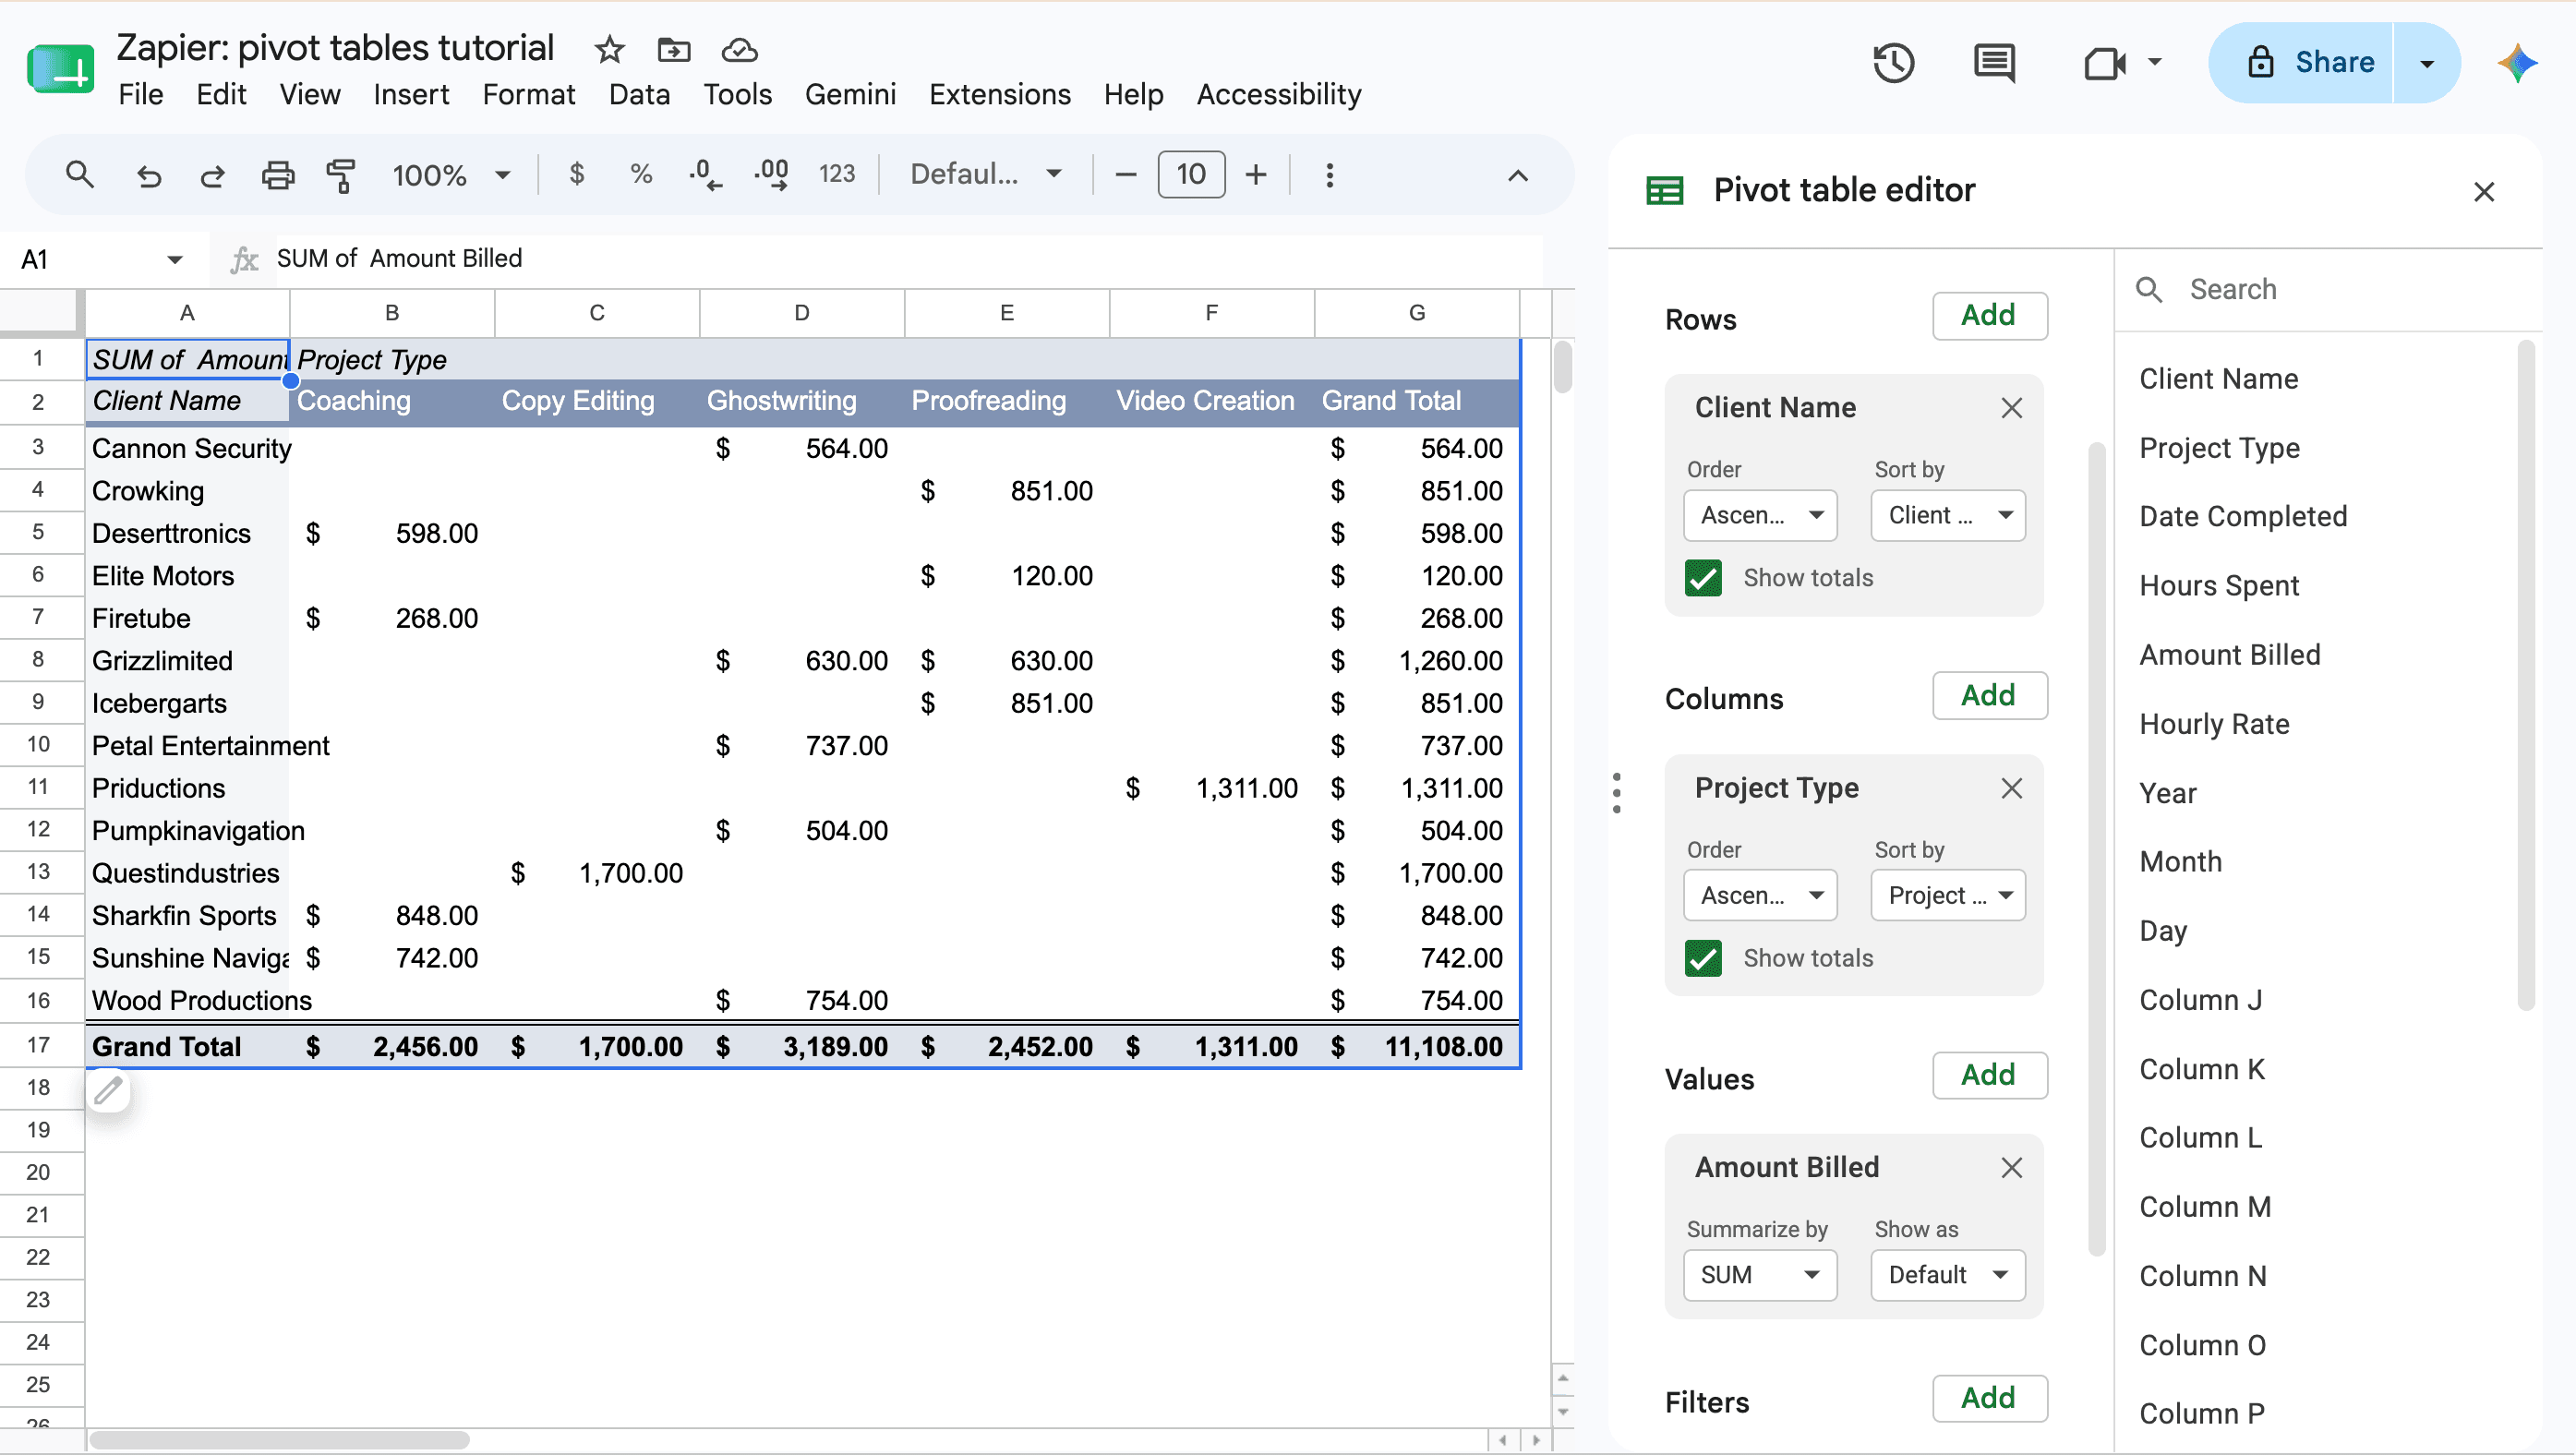The height and width of the screenshot is (1455, 2576).
Task: Open Project Type Order dropdown
Action: [x=1760, y=895]
